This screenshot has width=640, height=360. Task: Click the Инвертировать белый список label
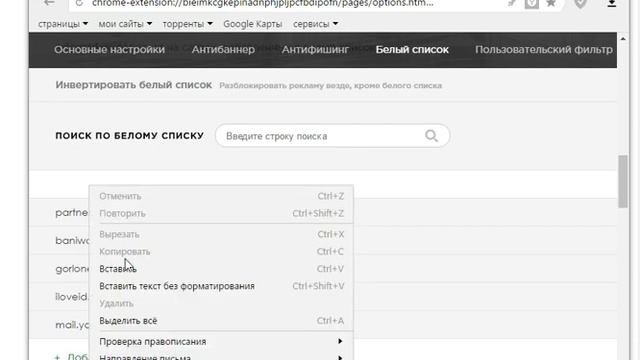click(133, 85)
